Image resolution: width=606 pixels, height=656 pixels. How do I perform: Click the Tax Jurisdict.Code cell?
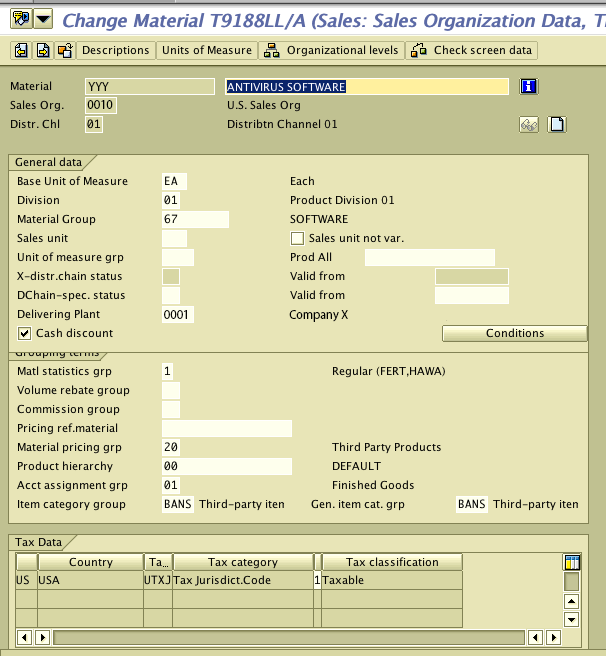[243, 580]
